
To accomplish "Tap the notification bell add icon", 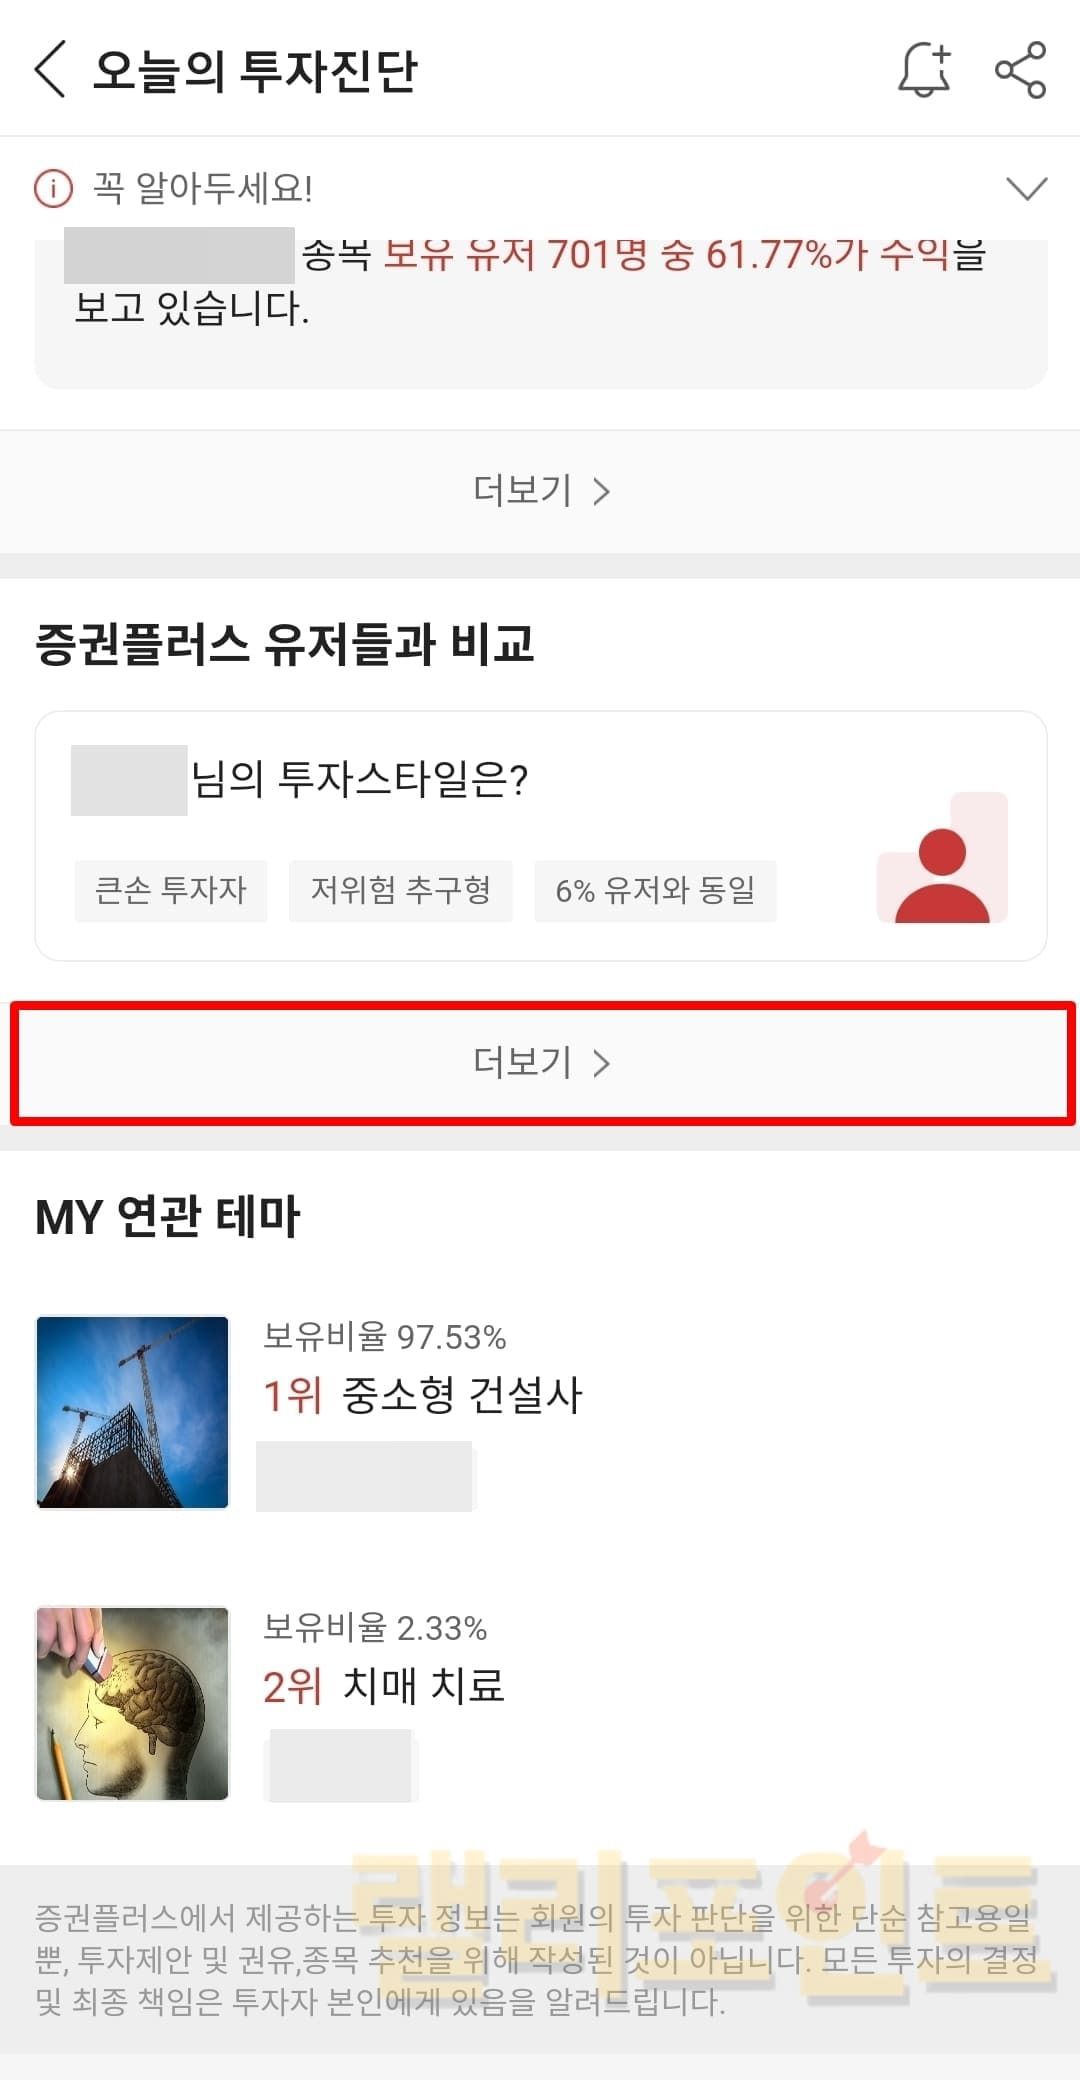I will [924, 70].
